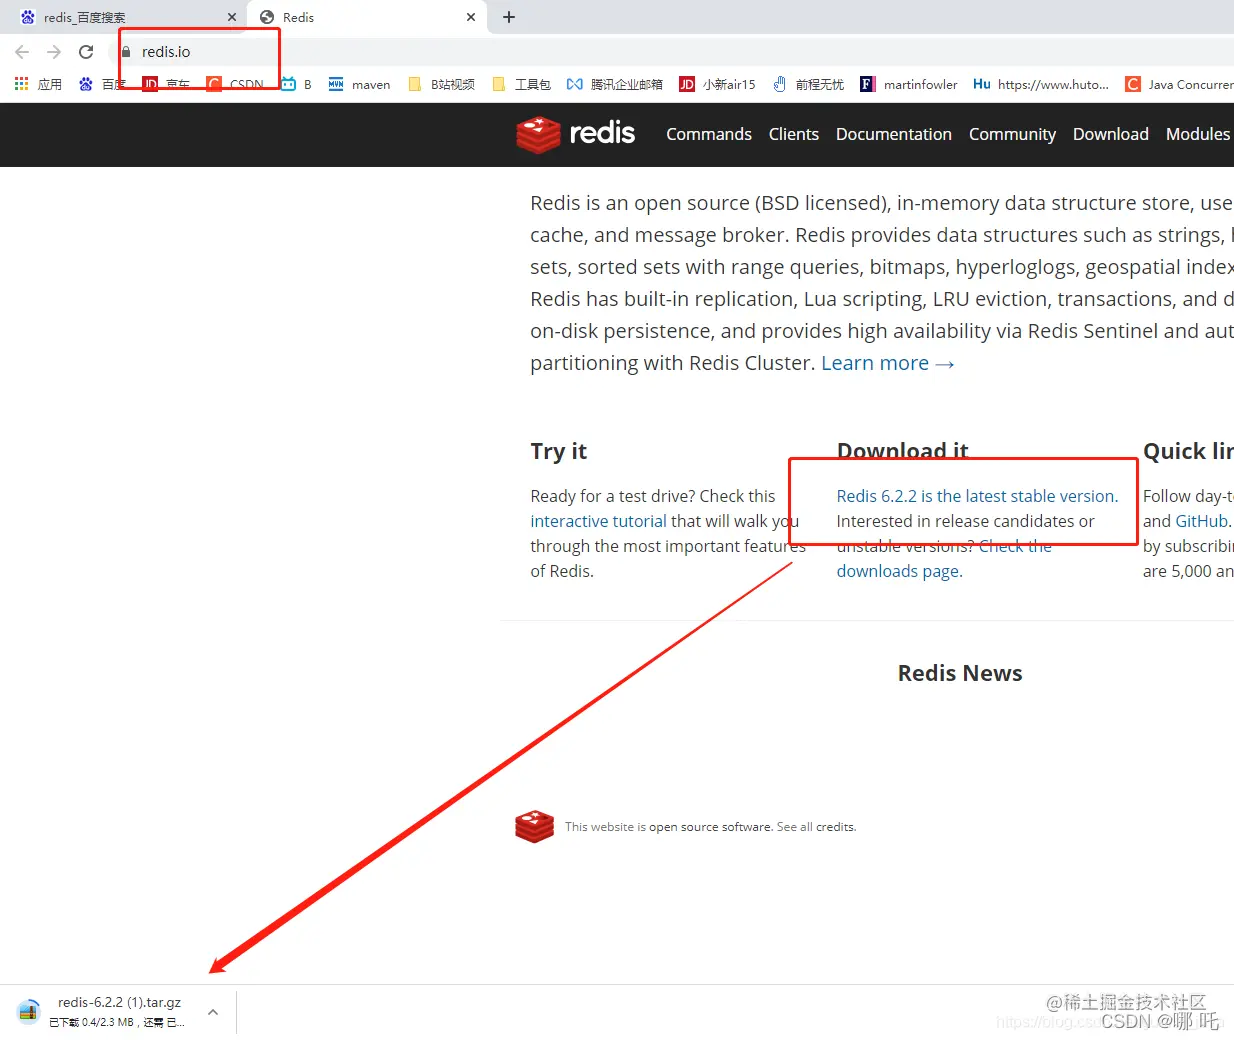1234x1040 pixels.
Task: Click the browser back arrow
Action: pos(22,52)
